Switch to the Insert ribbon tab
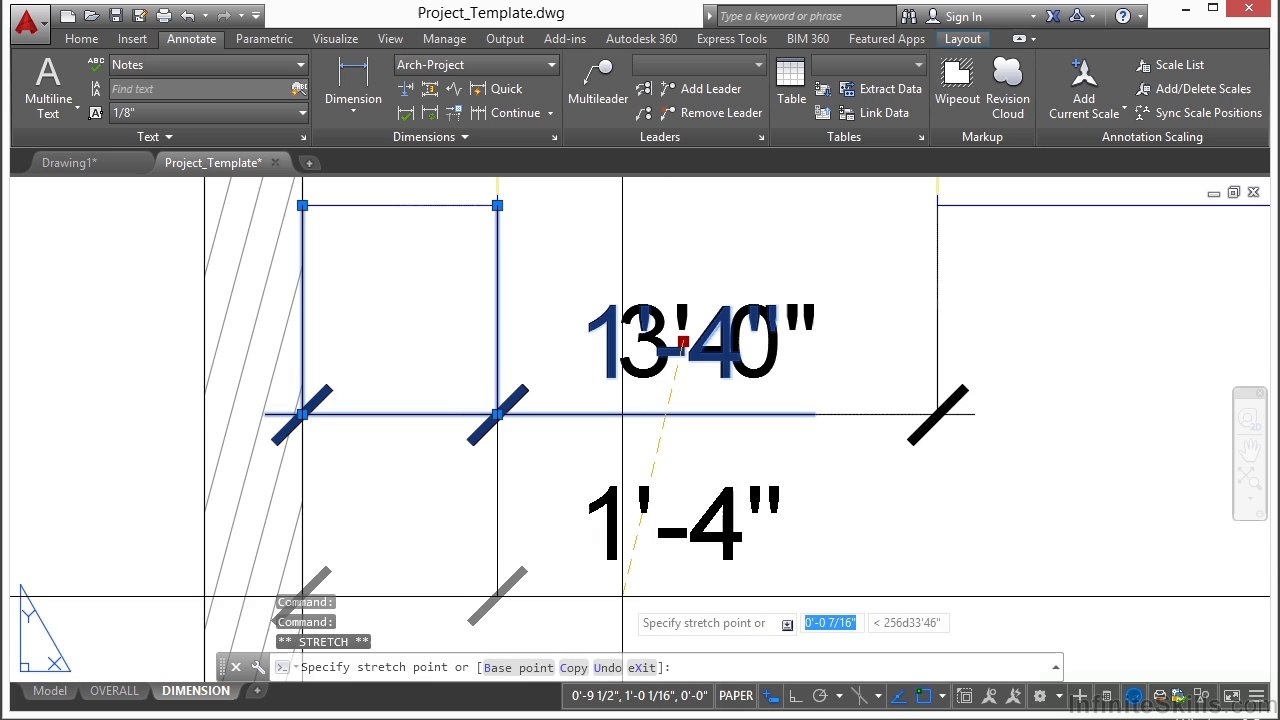The image size is (1280, 720). tap(132, 39)
